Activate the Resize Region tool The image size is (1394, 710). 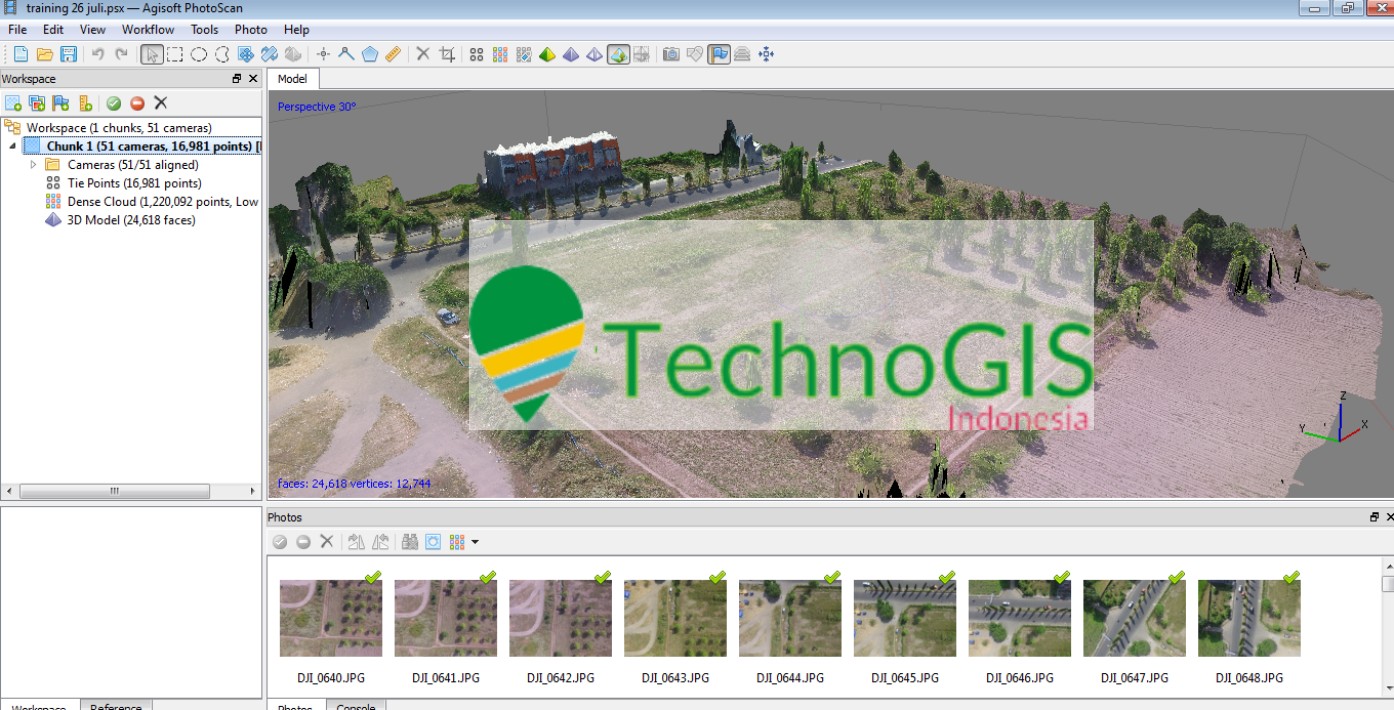click(x=246, y=54)
